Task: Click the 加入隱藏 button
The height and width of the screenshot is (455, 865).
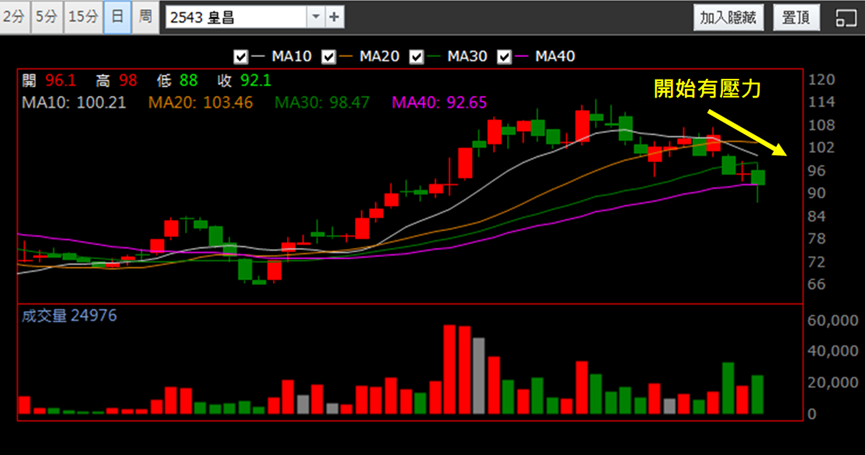Action: pyautogui.click(x=728, y=18)
